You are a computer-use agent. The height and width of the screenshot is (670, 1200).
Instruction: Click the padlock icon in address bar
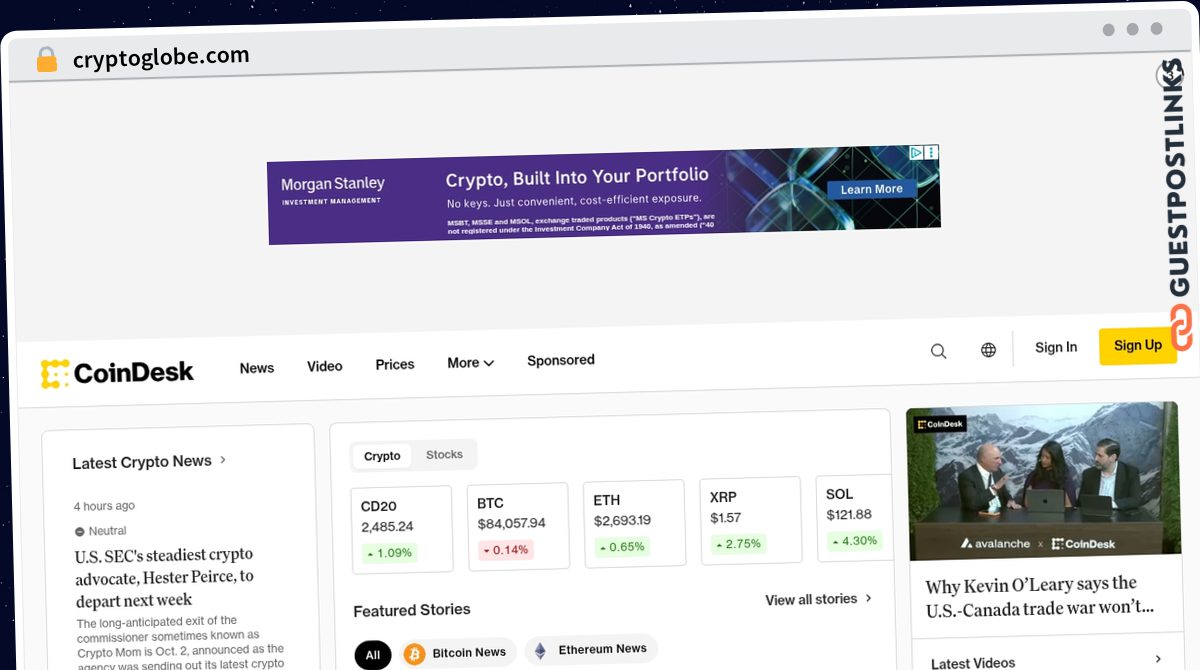47,60
